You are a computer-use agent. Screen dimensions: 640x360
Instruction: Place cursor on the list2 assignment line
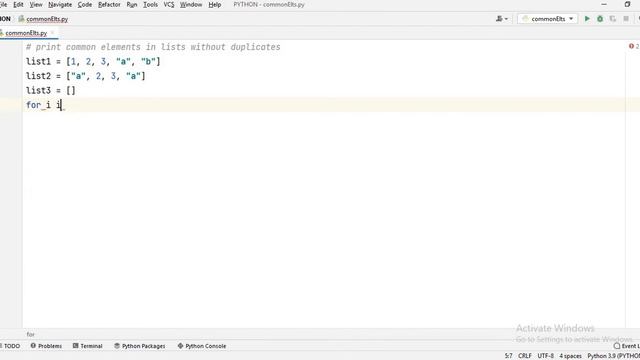[86, 76]
